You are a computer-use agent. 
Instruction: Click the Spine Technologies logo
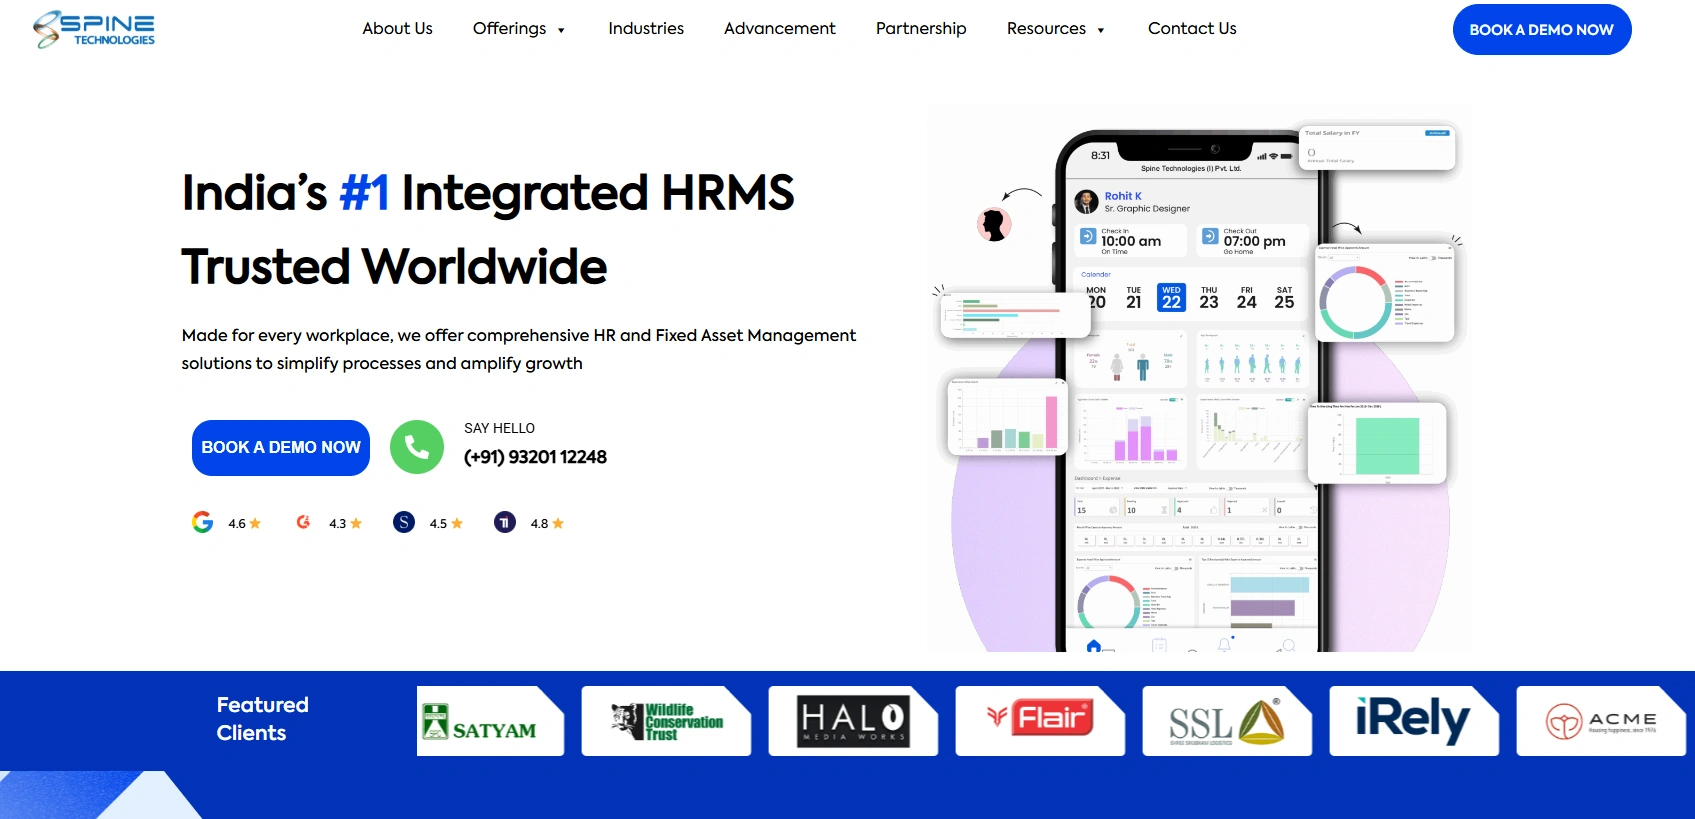(94, 29)
